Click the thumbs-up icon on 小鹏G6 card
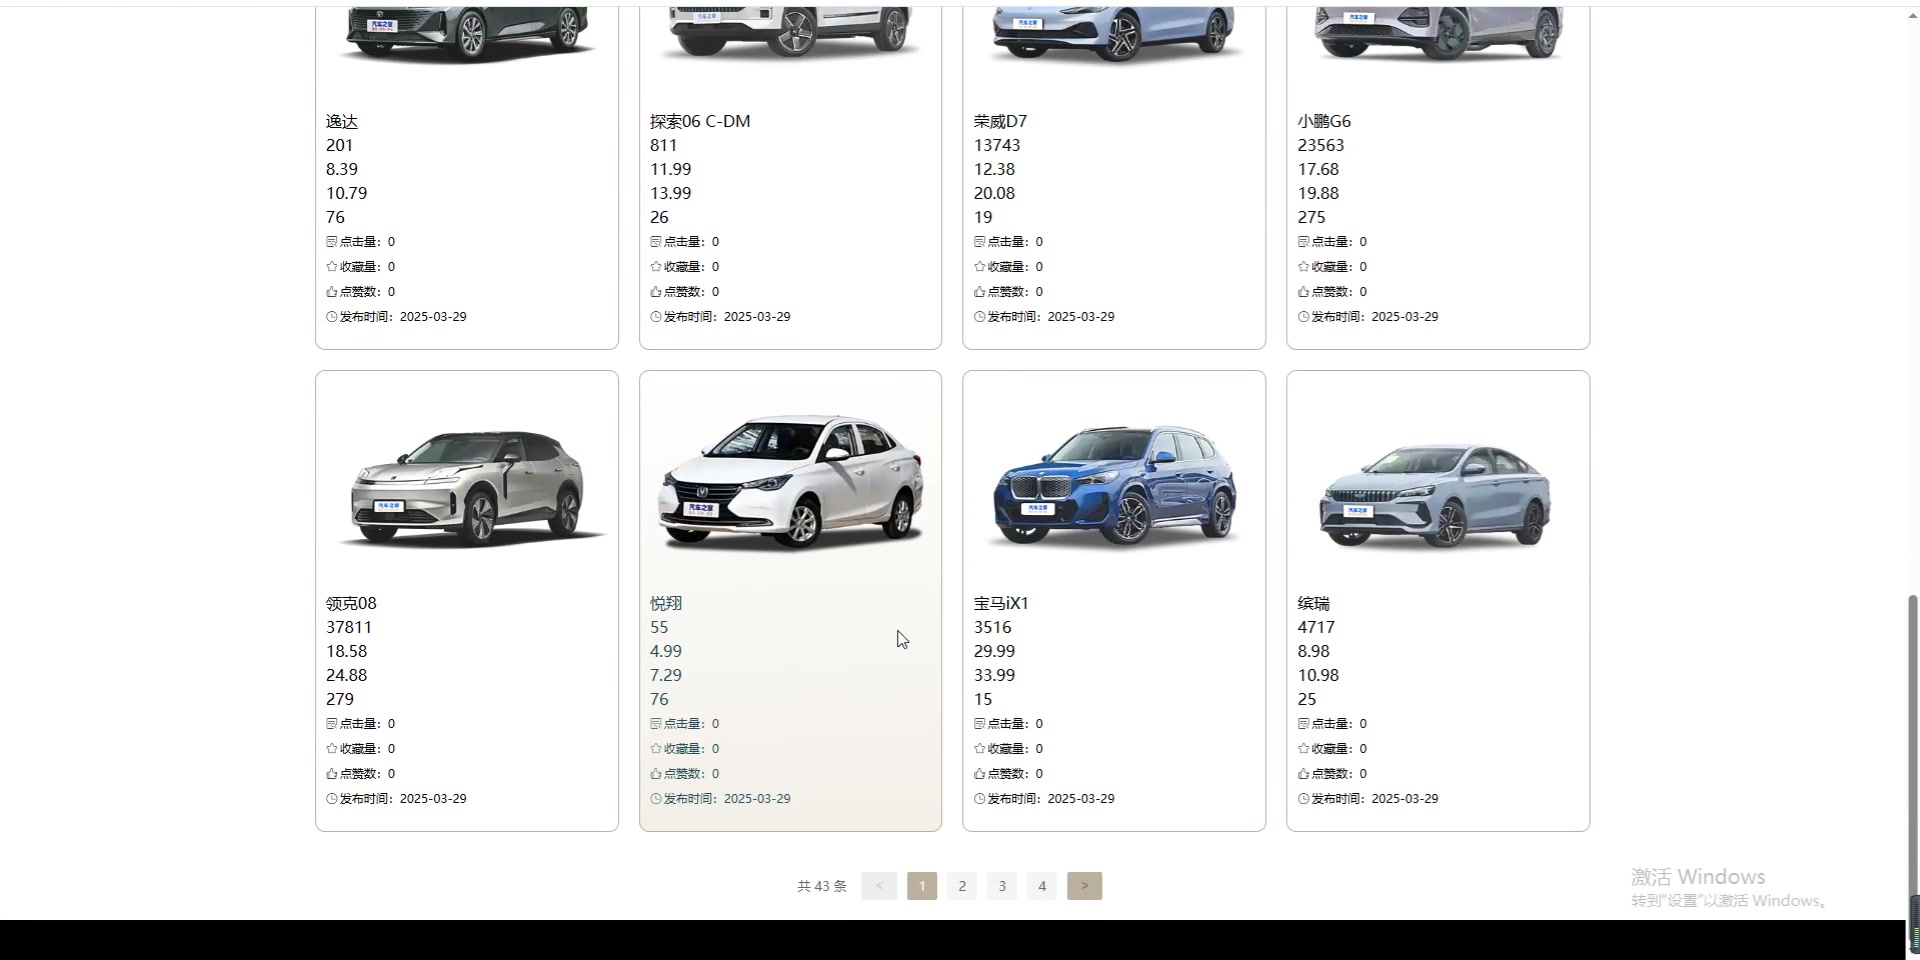The width and height of the screenshot is (1920, 960). tap(1304, 292)
